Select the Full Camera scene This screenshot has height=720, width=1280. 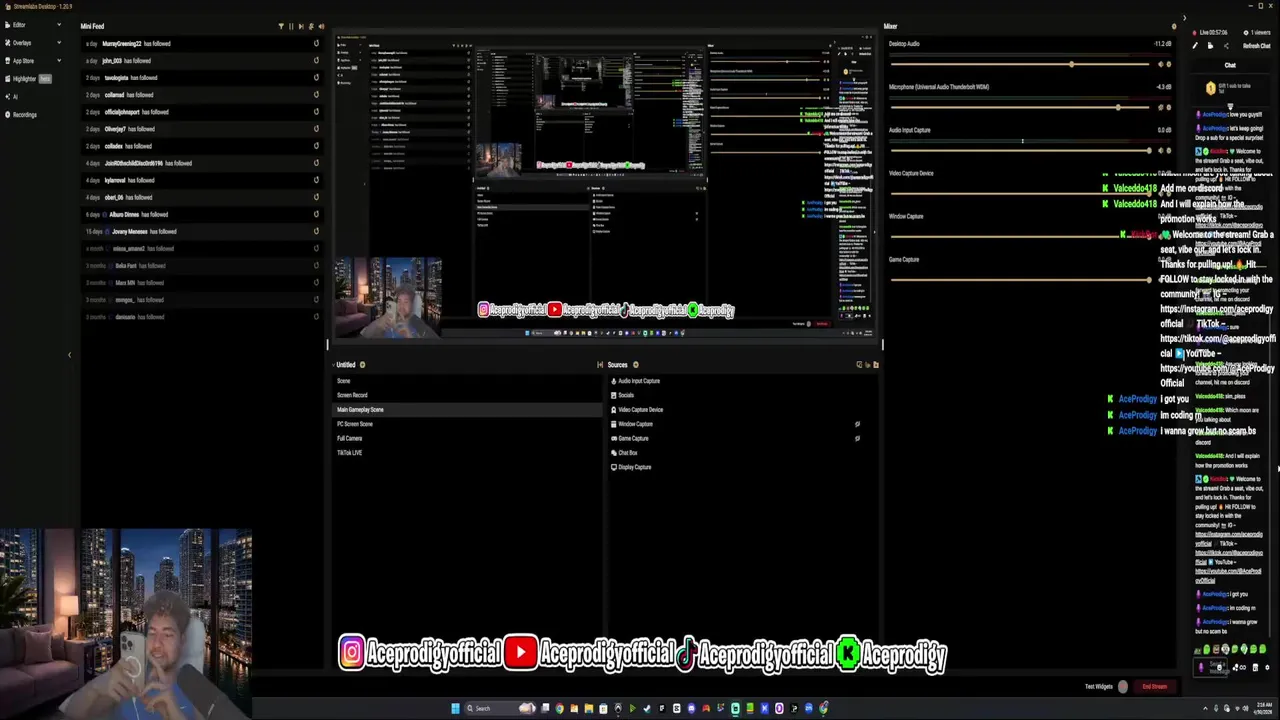pyautogui.click(x=466, y=438)
